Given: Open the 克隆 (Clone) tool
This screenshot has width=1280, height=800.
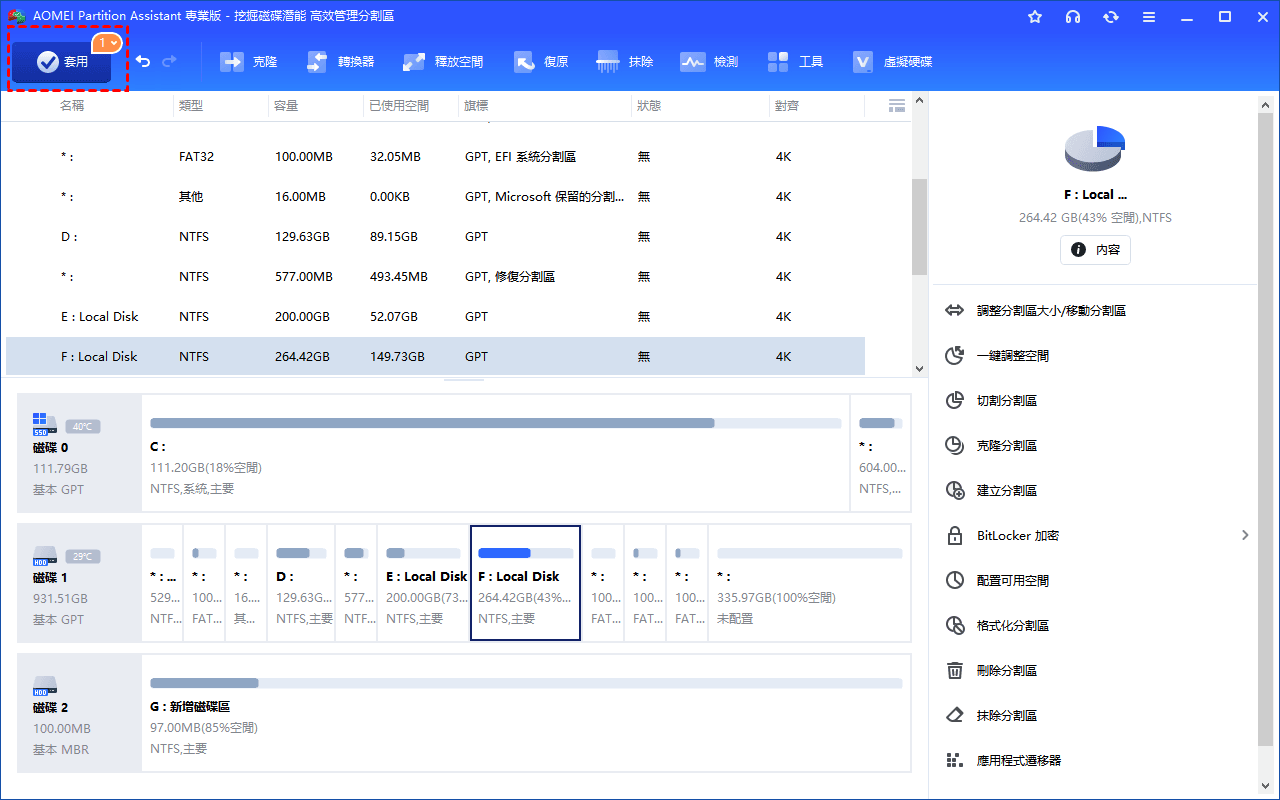Looking at the screenshot, I should (x=249, y=62).
